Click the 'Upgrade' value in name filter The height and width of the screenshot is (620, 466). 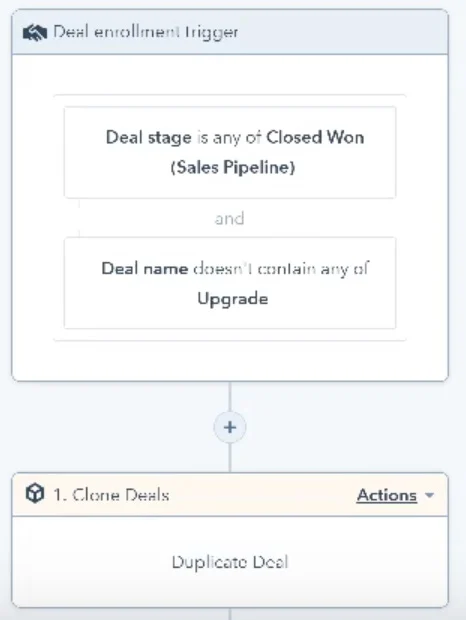(233, 299)
